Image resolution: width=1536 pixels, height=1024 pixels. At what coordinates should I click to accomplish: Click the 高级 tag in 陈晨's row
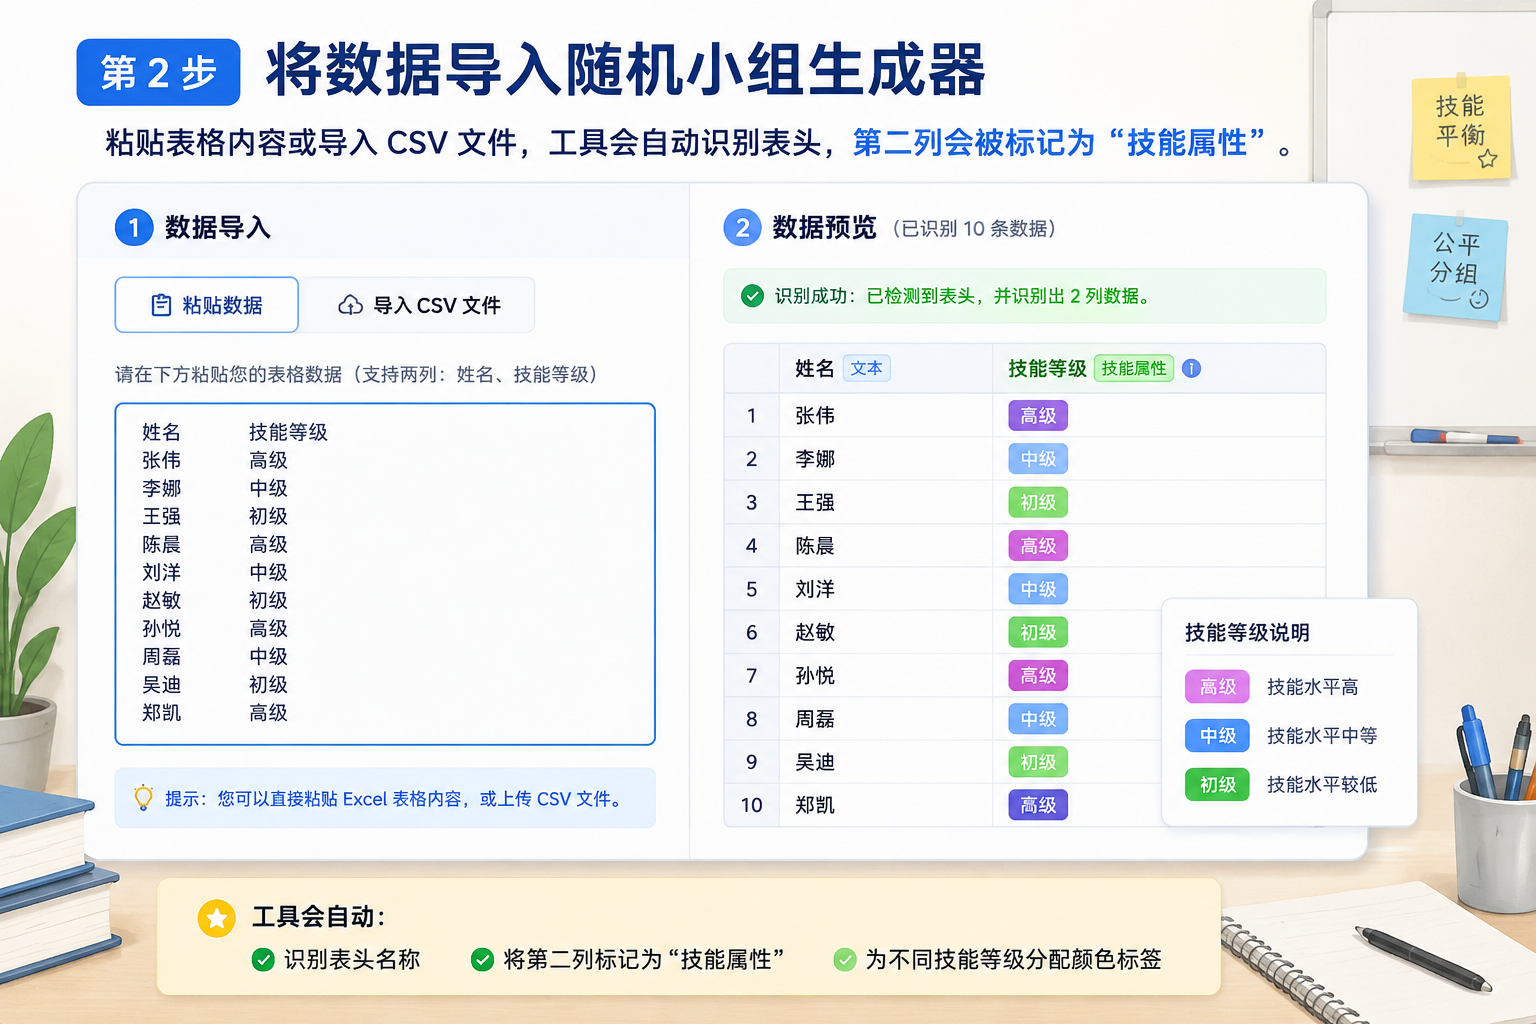click(x=1038, y=546)
